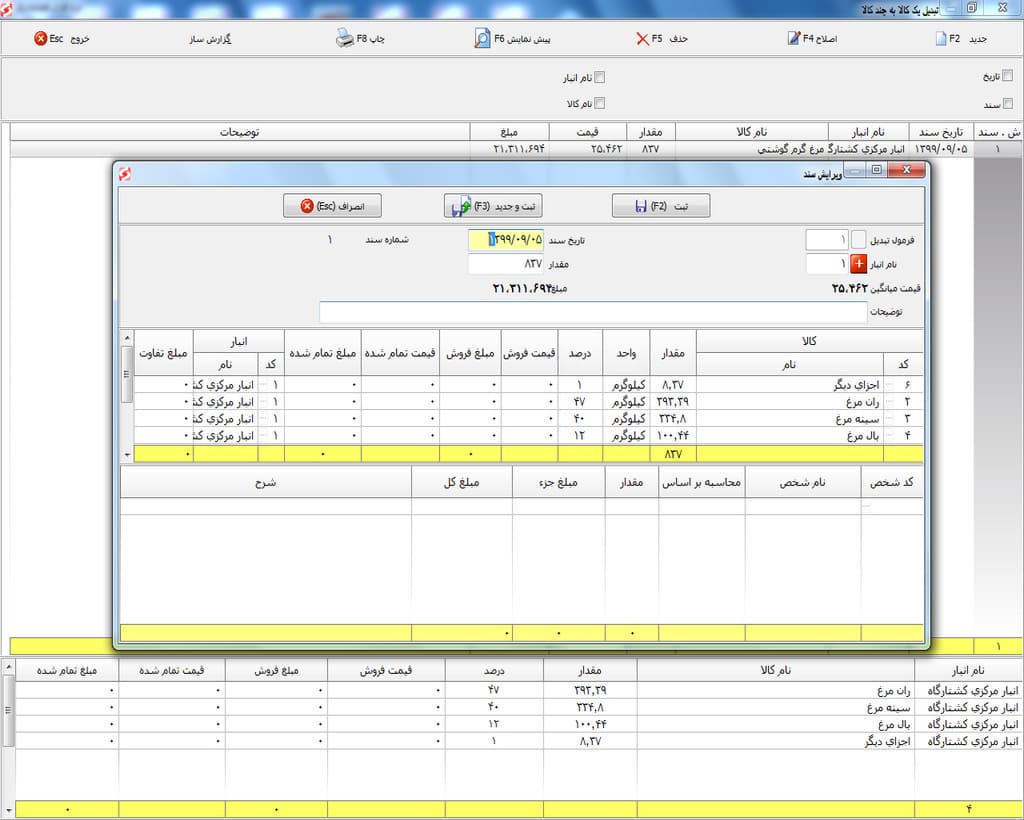The height and width of the screenshot is (820, 1024).
Task: Click the bottom grid vertical scrollbar handle
Action: 8,711
